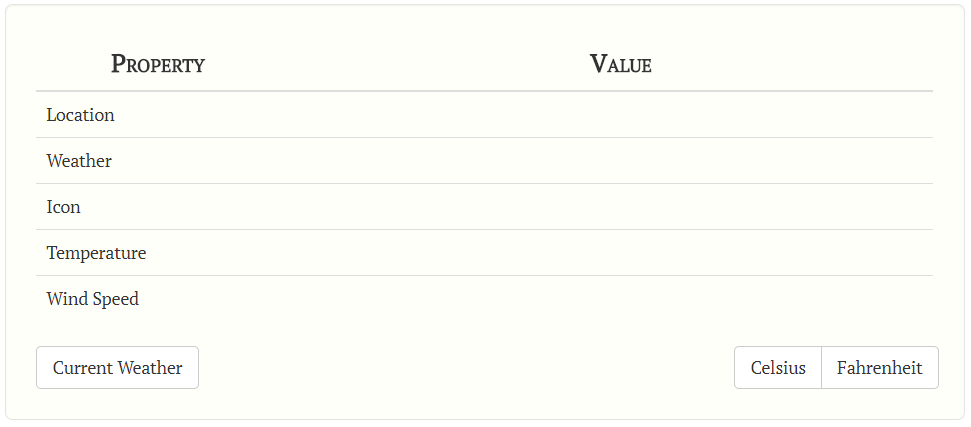Switch temperature units to Fahrenheit
Image resolution: width=971 pixels, height=427 pixels.
coord(879,368)
